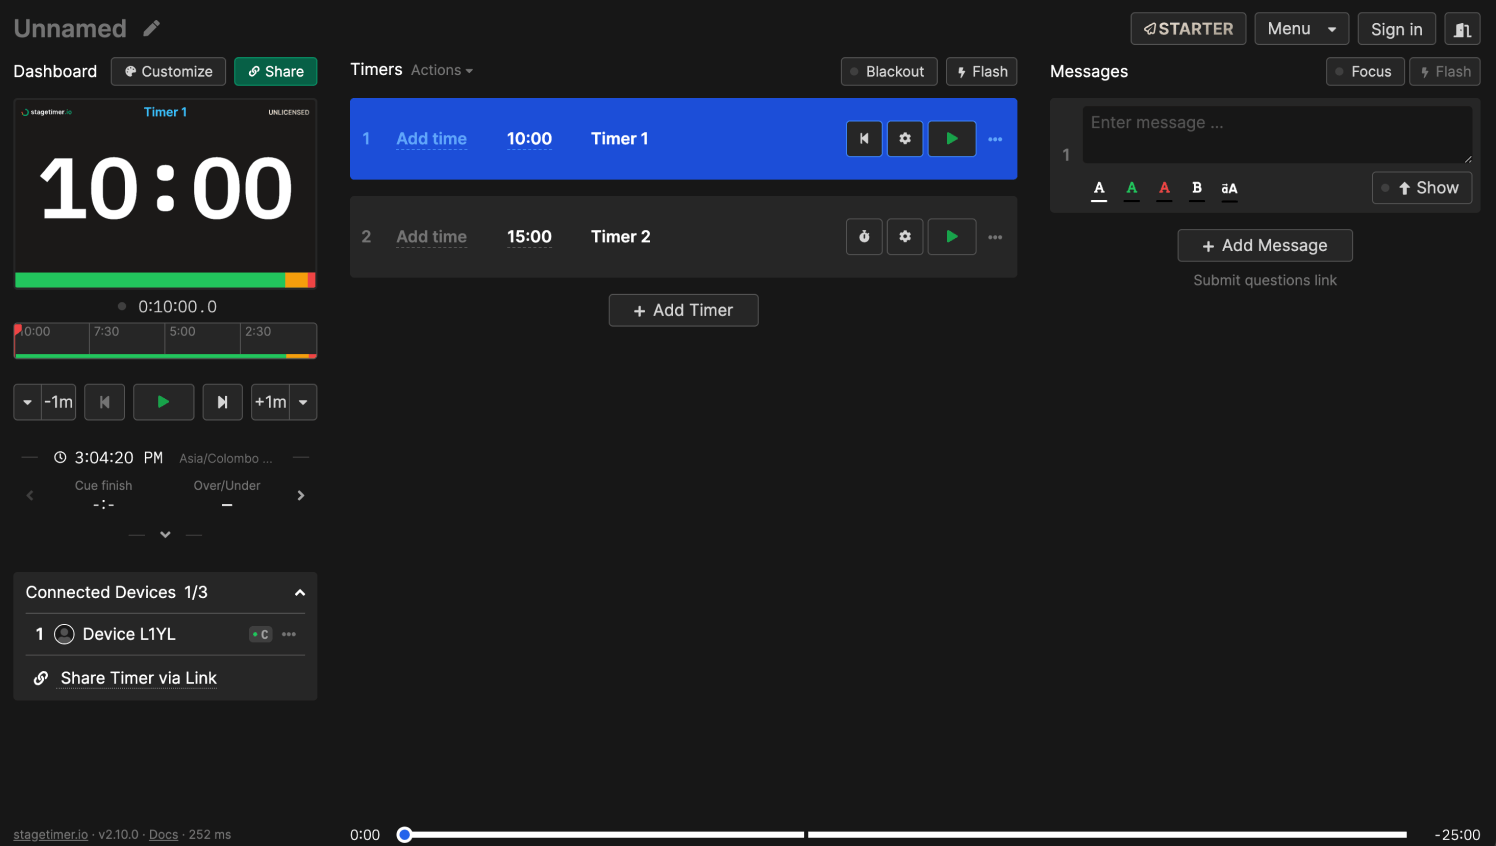Select red message text color
This screenshot has height=846, width=1496.
(1164, 188)
